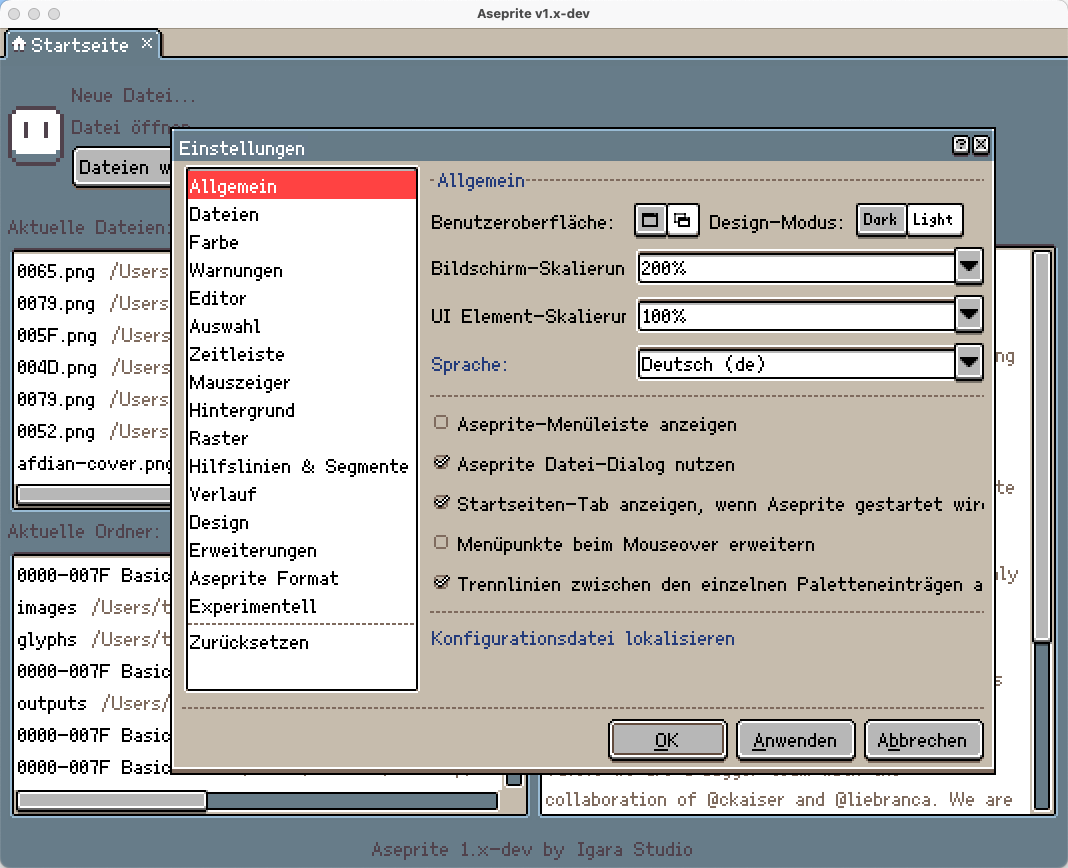1068x868 pixels.
Task: Open Design settings section
Action: (x=302, y=521)
